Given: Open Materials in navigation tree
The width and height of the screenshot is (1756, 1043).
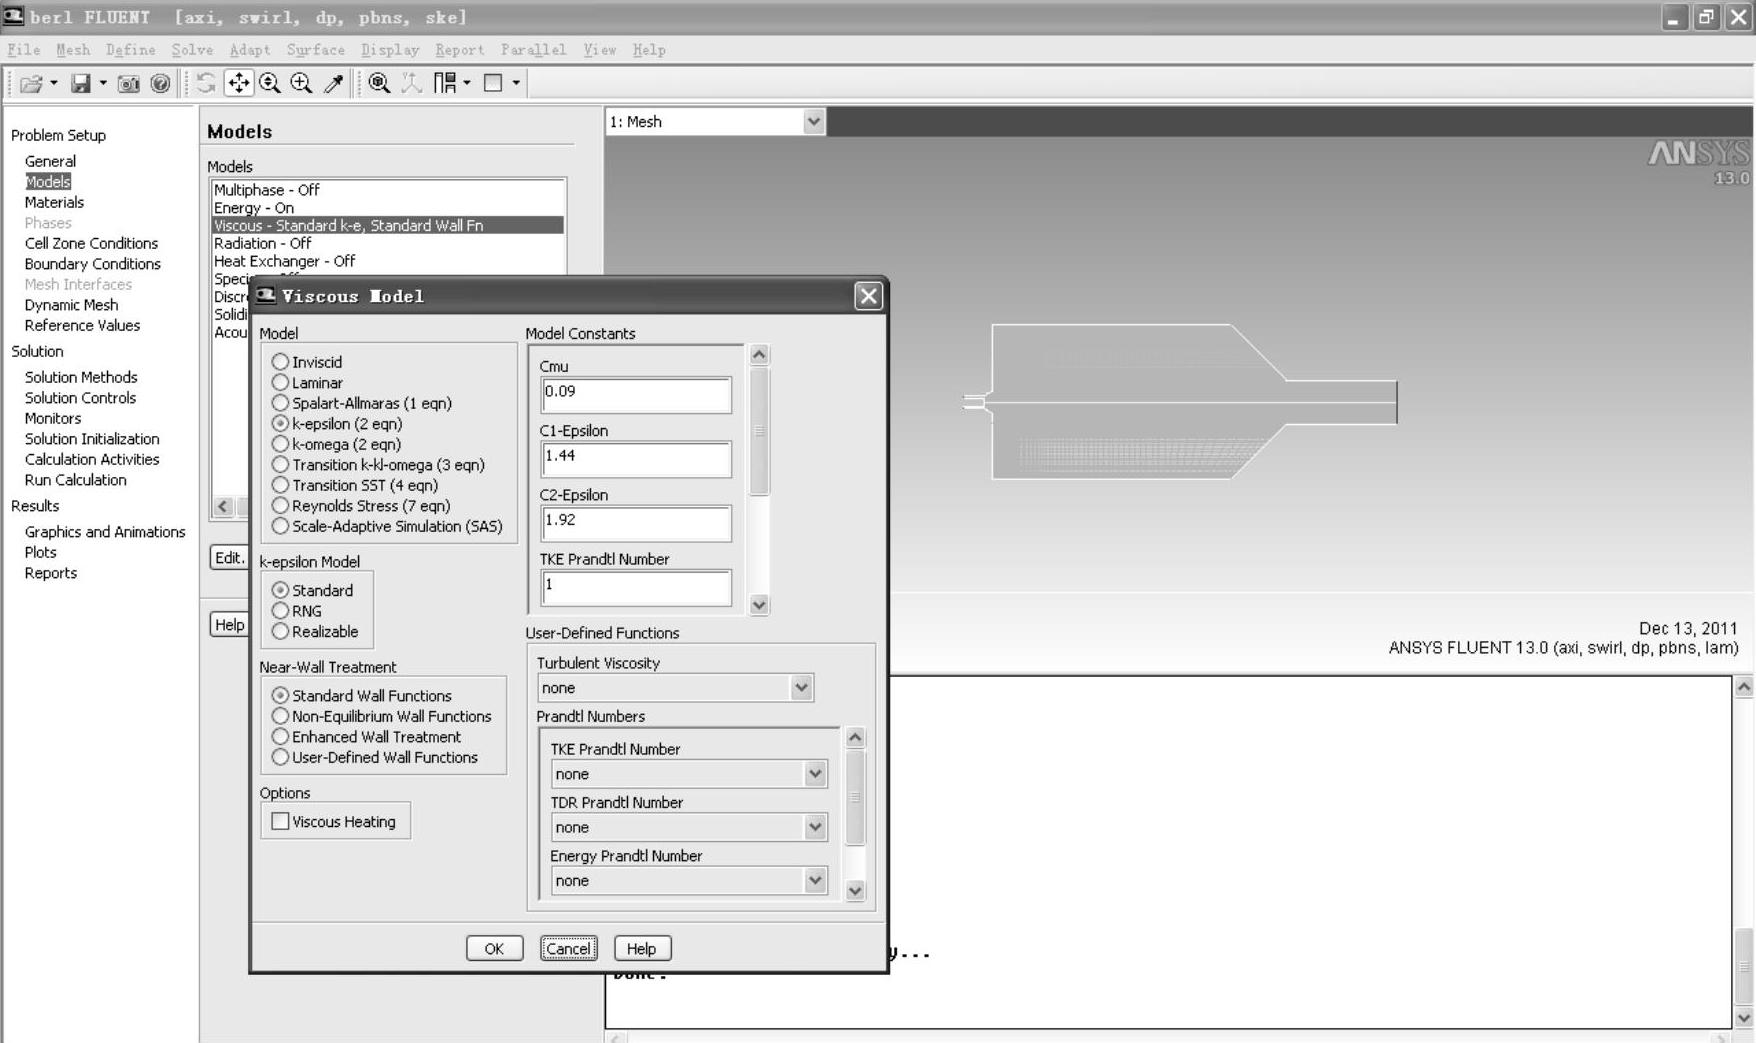Looking at the screenshot, I should click(x=54, y=202).
